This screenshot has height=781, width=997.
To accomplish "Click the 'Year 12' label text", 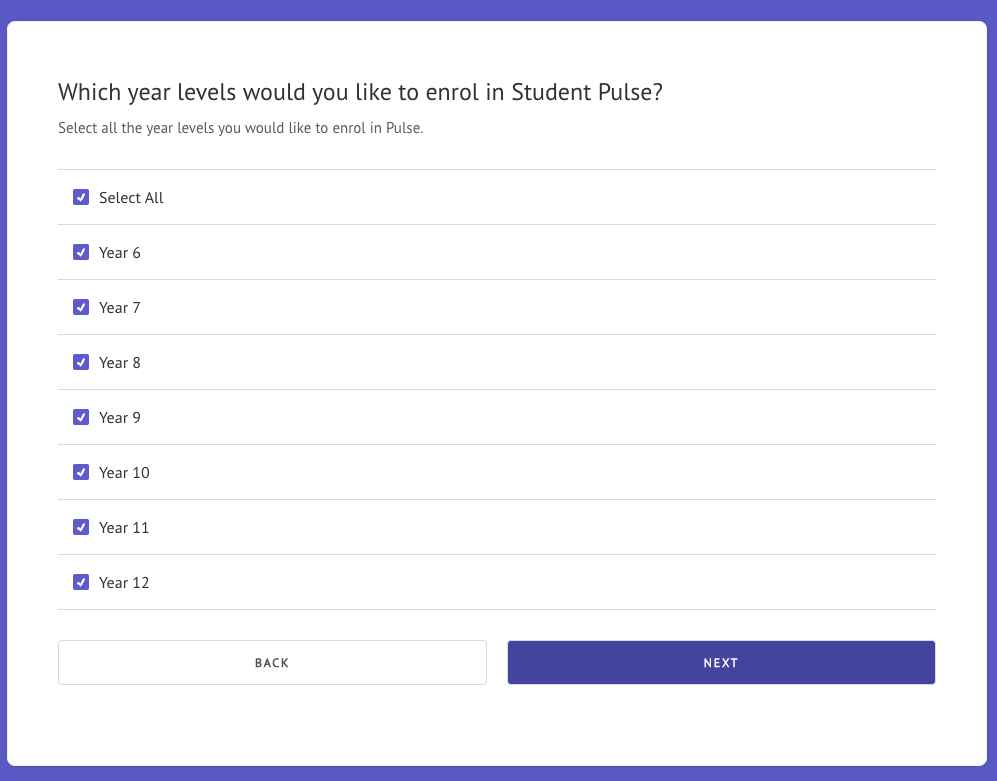I will pyautogui.click(x=124, y=583).
